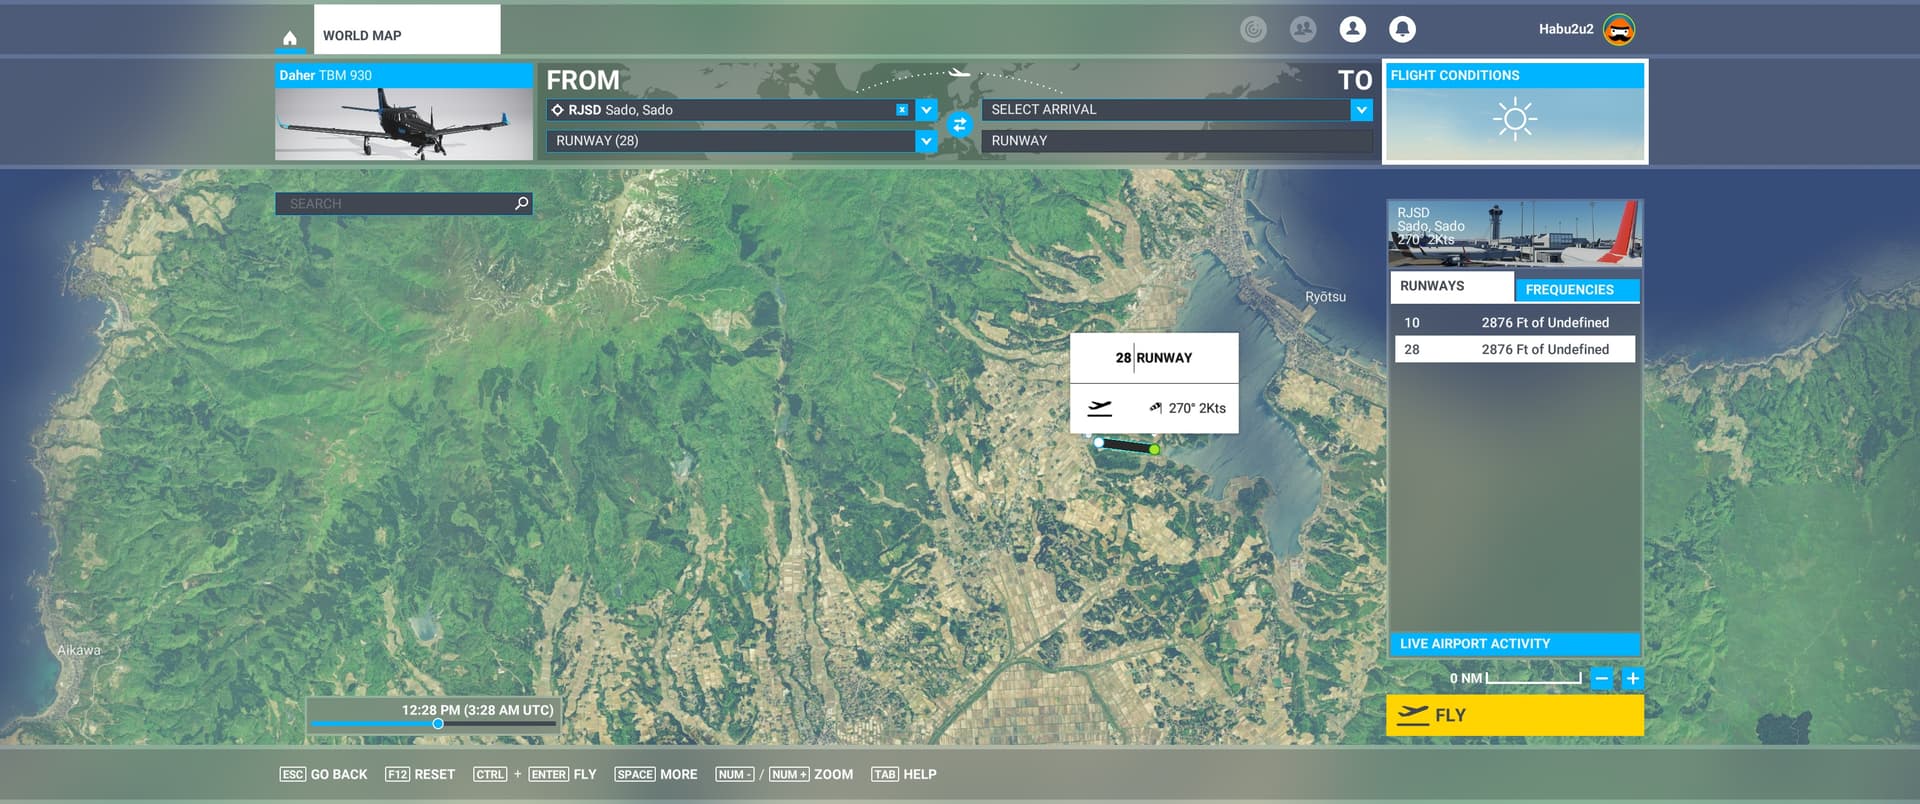Image resolution: width=1920 pixels, height=804 pixels.
Task: Click the search magnifier icon
Action: pyautogui.click(x=521, y=204)
